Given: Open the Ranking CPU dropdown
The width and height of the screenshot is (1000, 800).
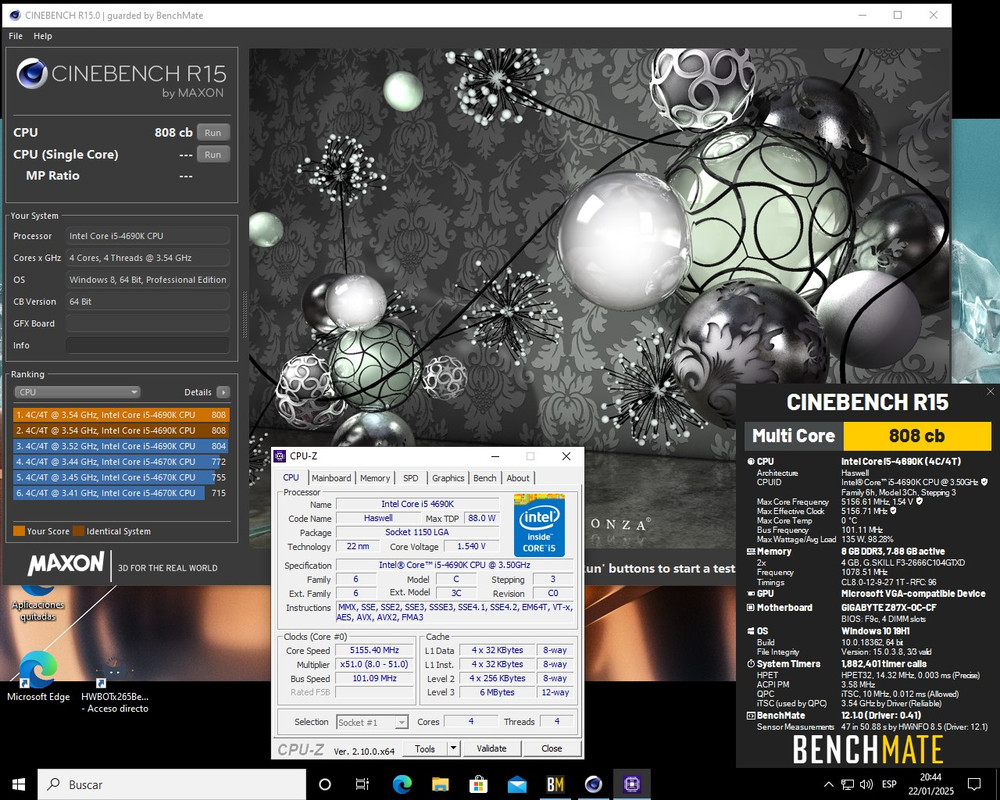Looking at the screenshot, I should [x=77, y=392].
